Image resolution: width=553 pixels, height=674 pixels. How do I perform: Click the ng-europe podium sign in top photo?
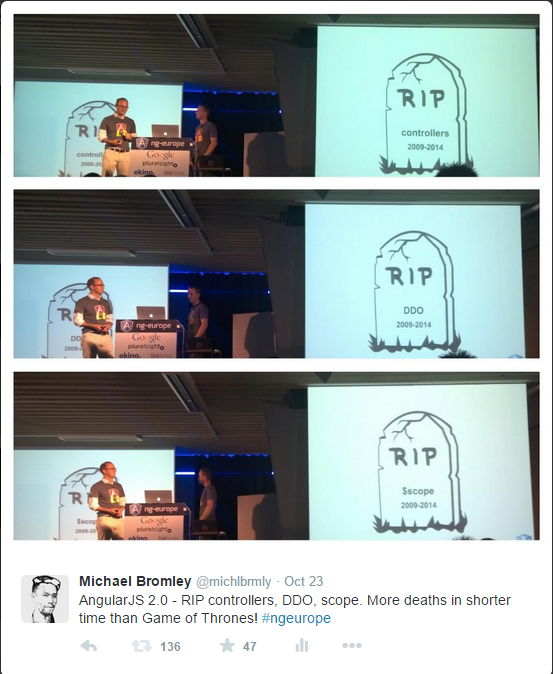161,144
